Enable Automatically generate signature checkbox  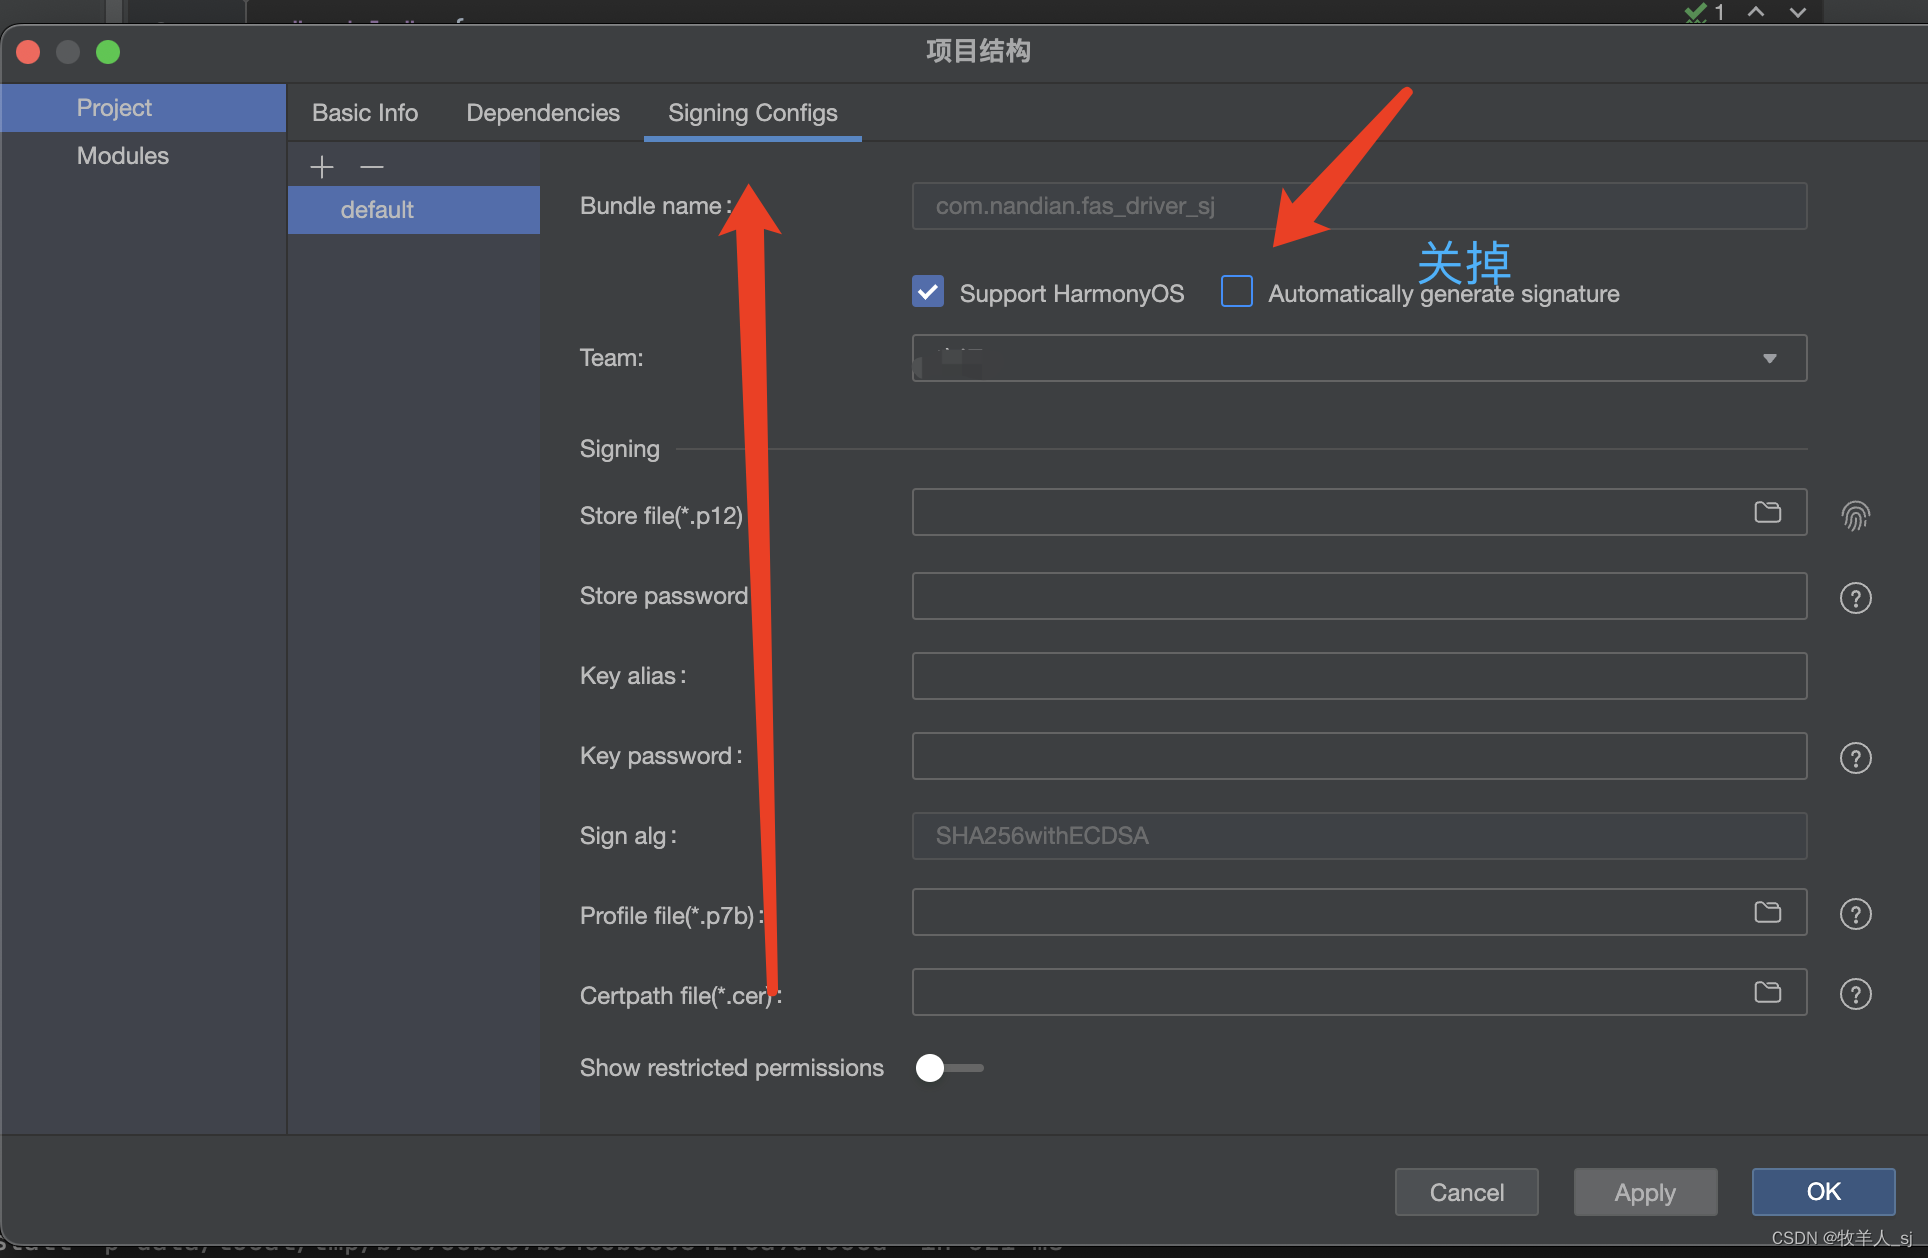tap(1237, 292)
